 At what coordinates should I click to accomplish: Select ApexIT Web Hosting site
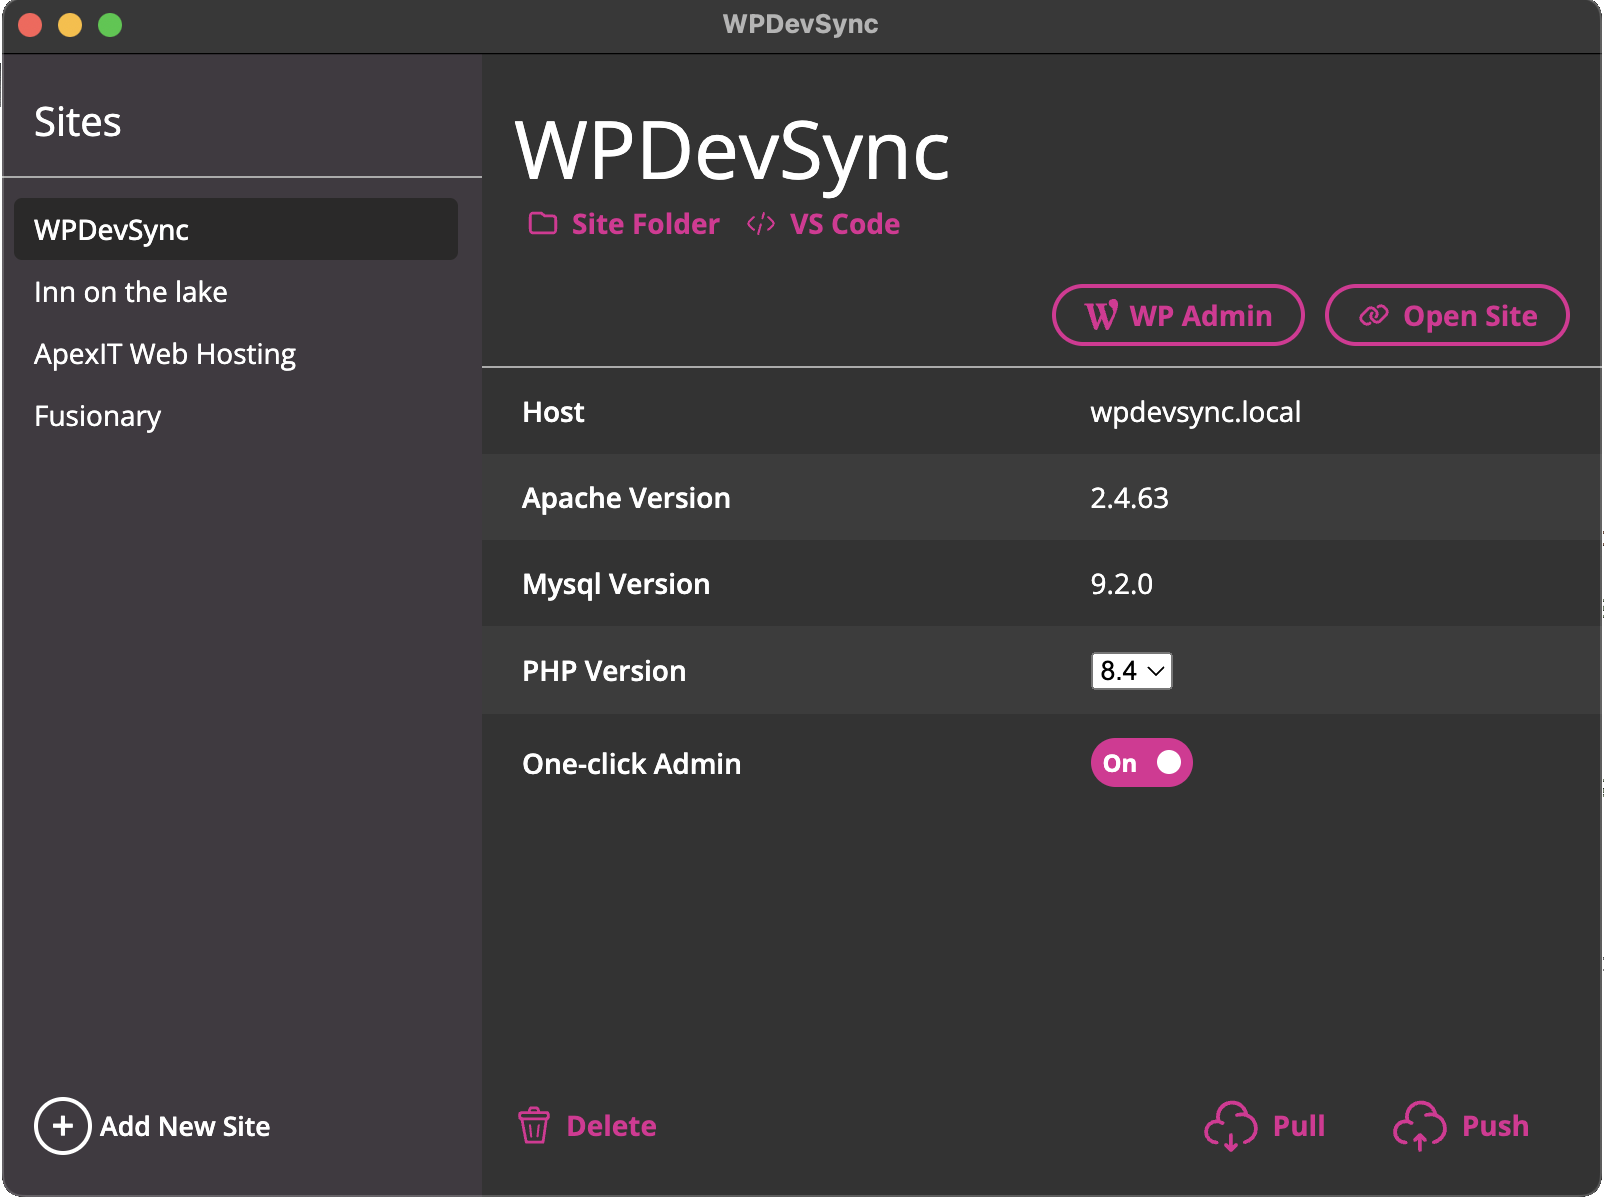236,353
